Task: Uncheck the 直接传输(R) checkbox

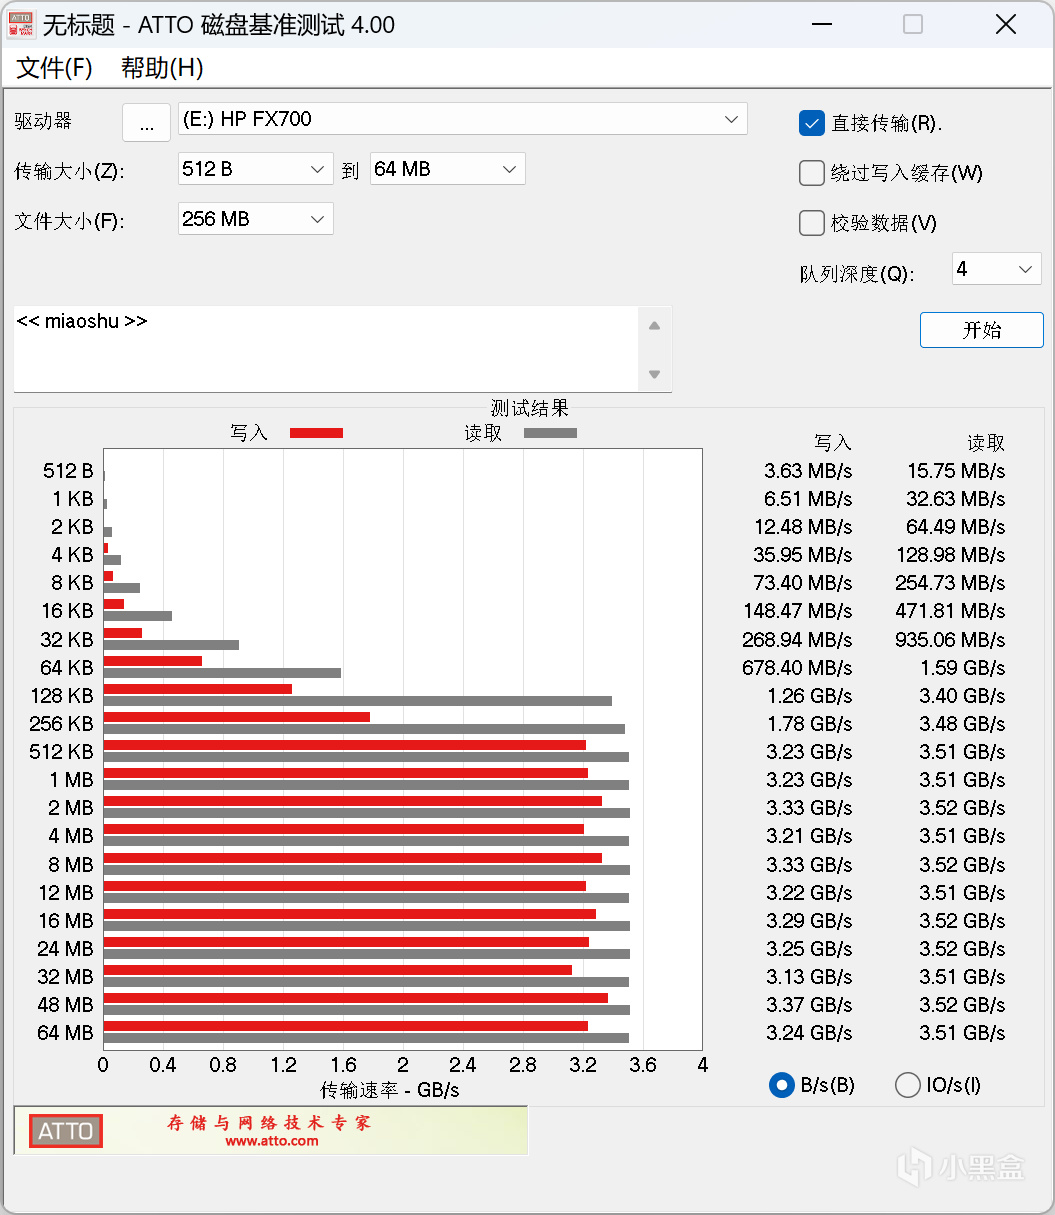Action: (811, 123)
